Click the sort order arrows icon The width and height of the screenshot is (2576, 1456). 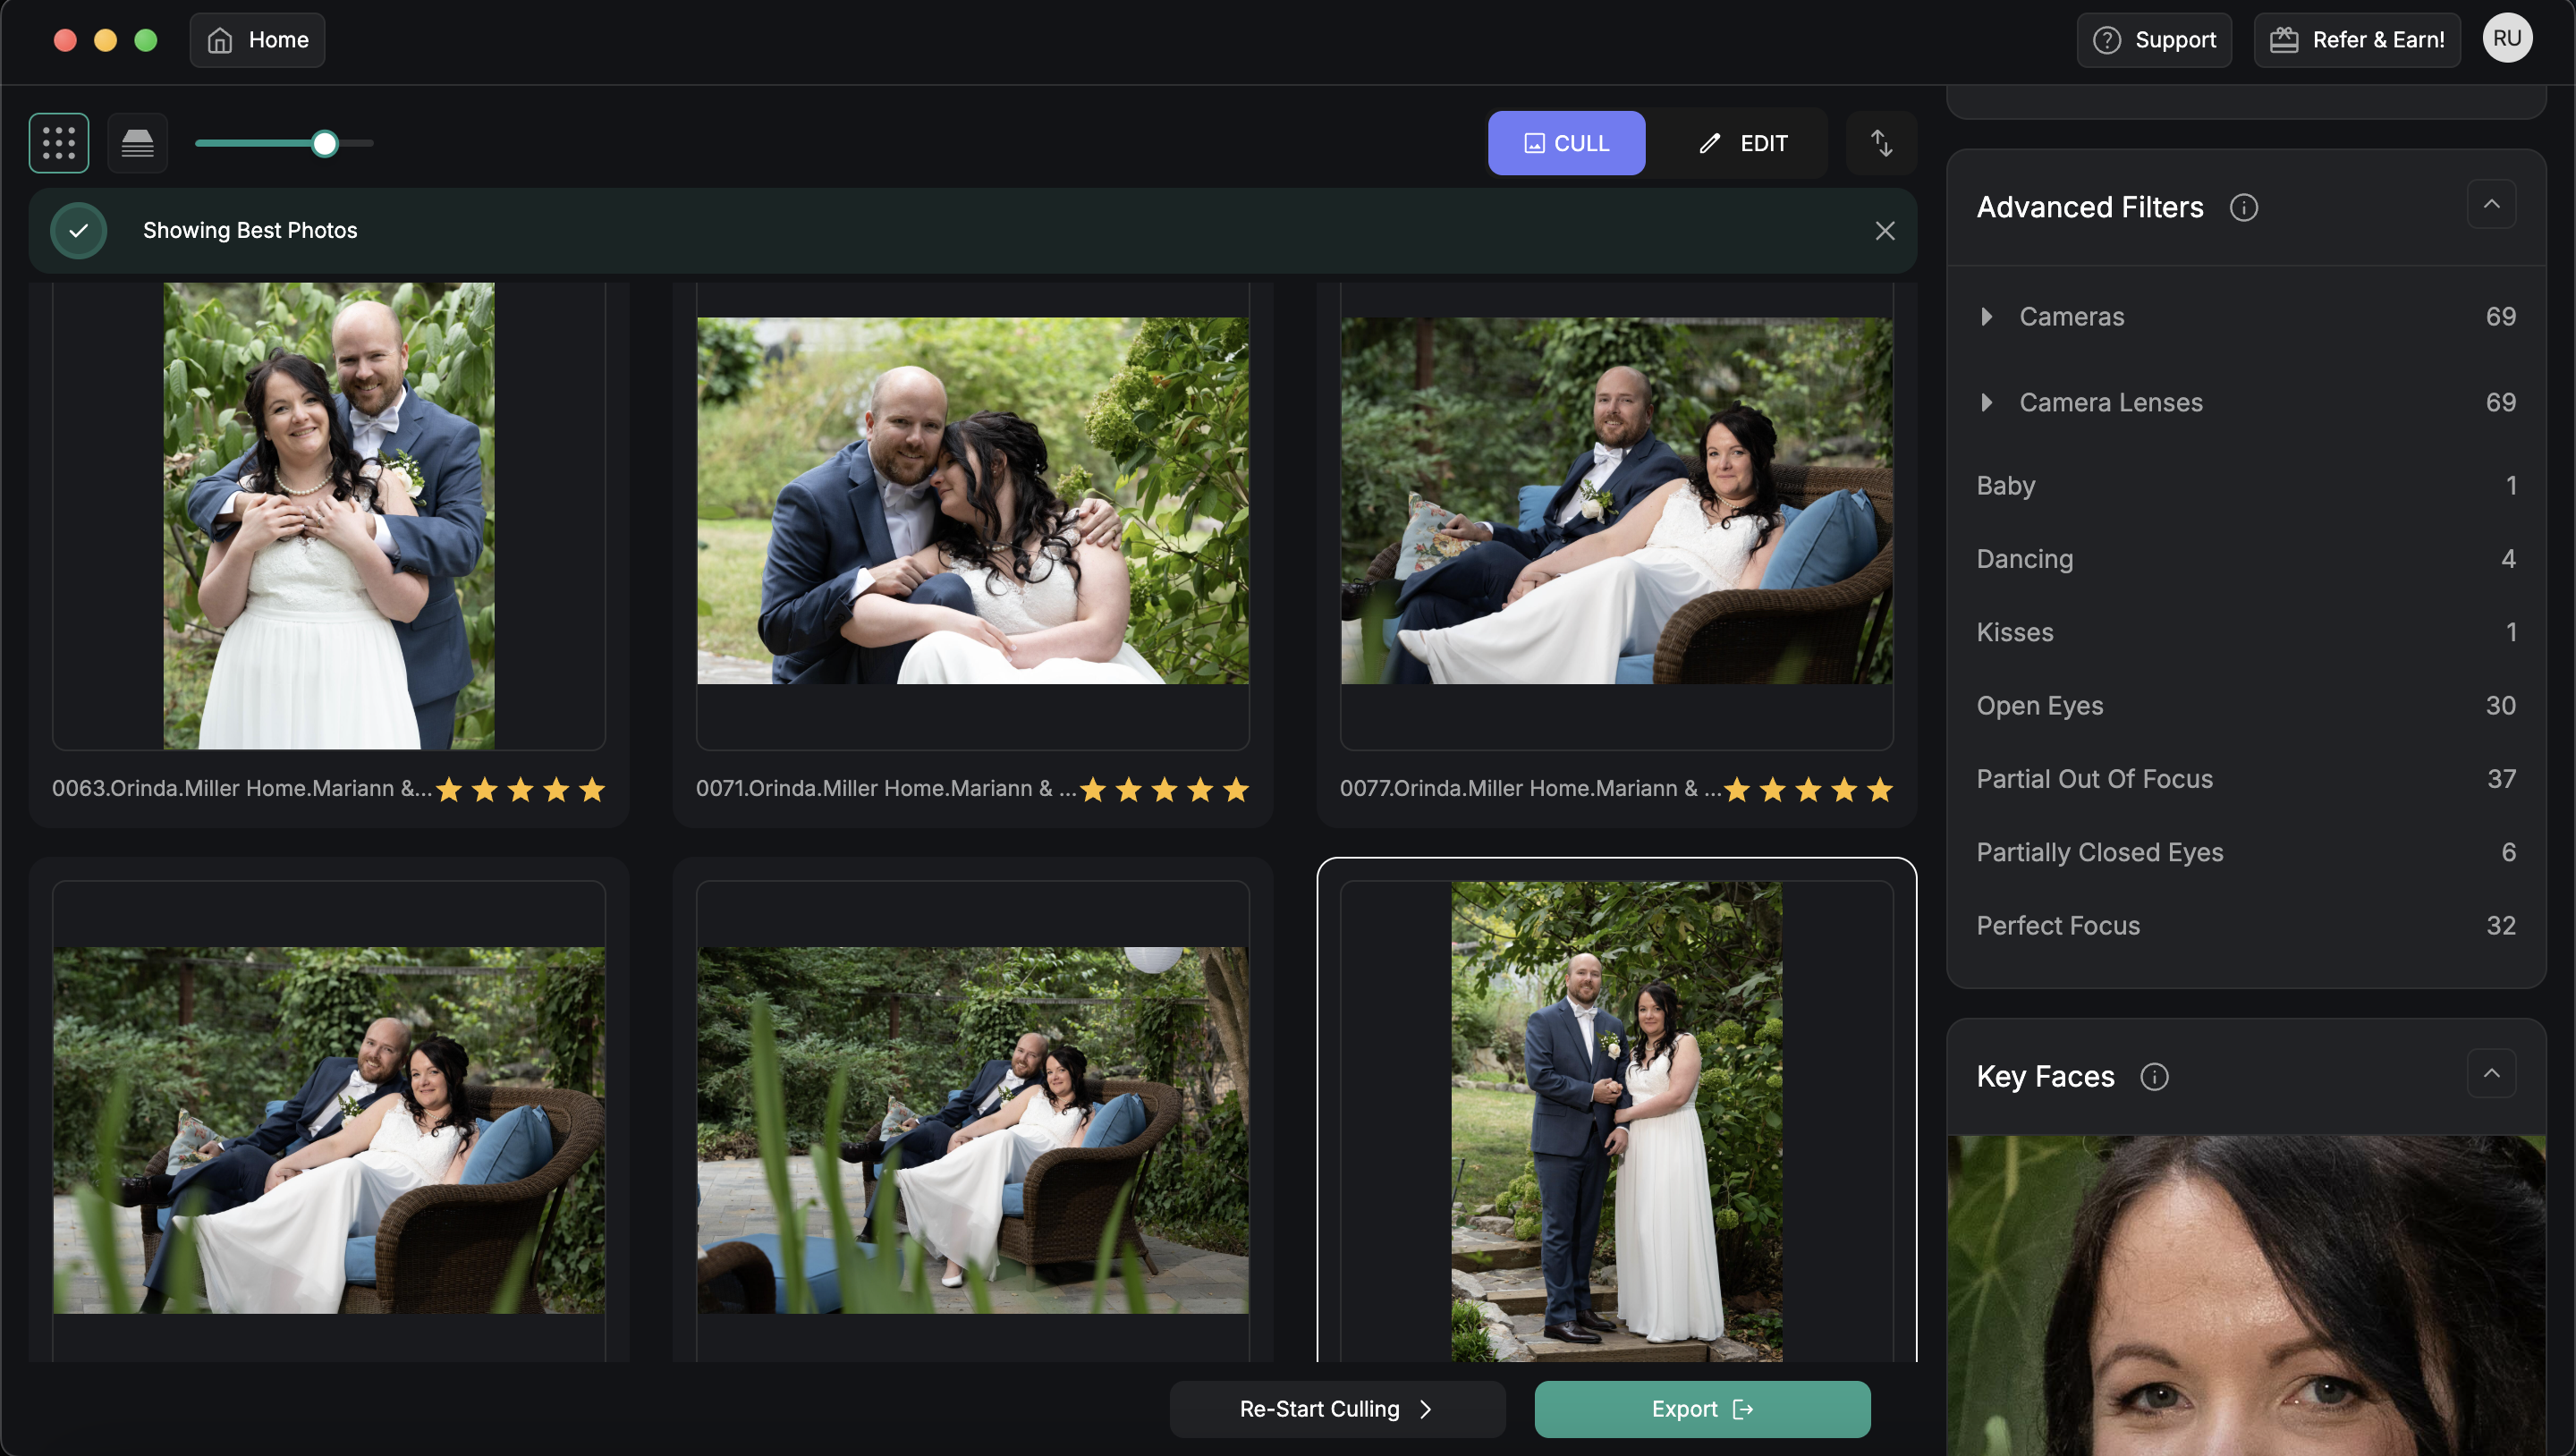pyautogui.click(x=1881, y=143)
